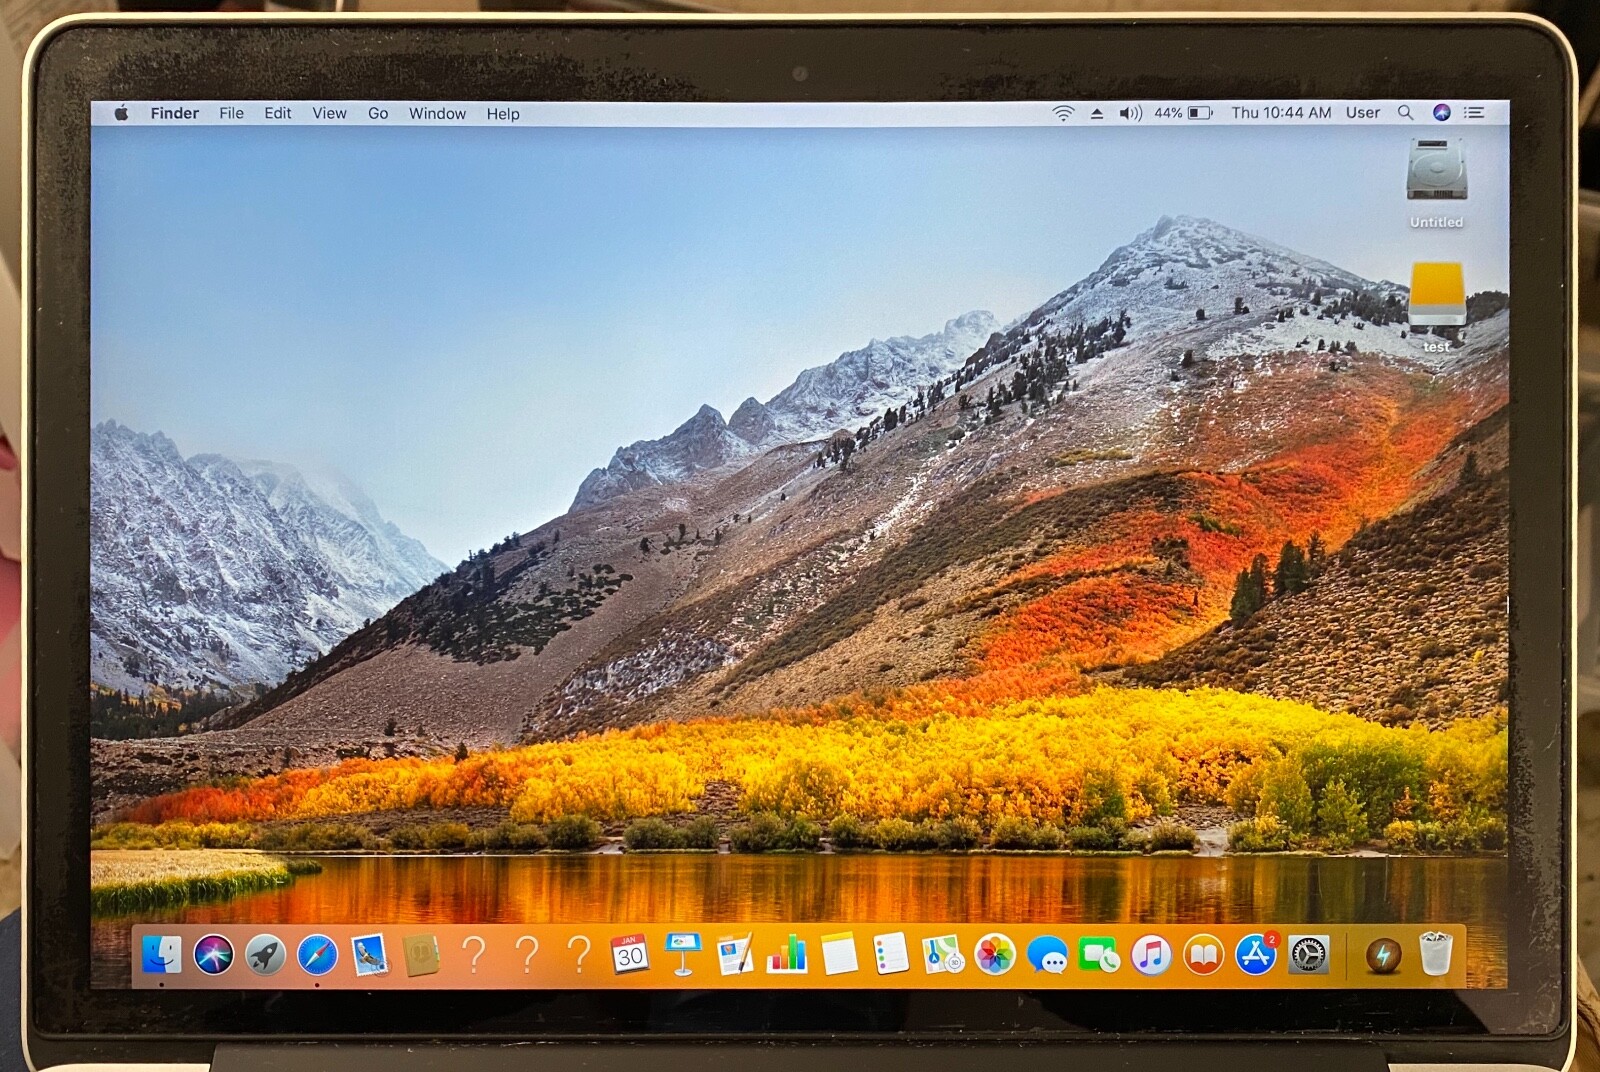Open Calendar icon showing 30

pos(630,955)
